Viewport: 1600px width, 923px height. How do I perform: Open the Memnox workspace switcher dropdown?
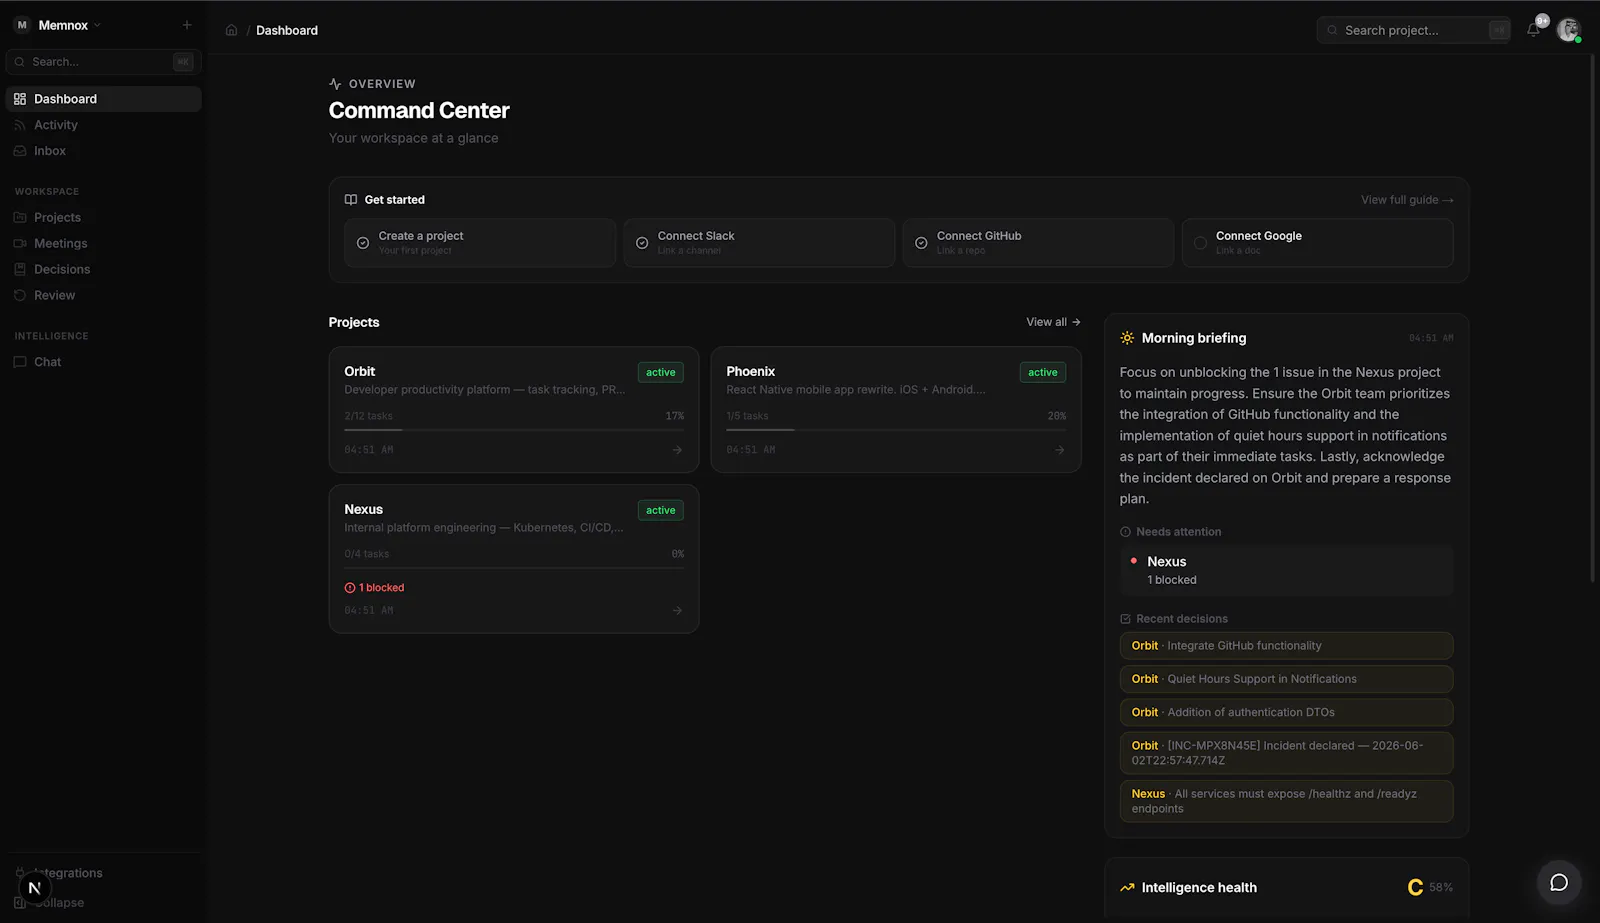[58, 25]
